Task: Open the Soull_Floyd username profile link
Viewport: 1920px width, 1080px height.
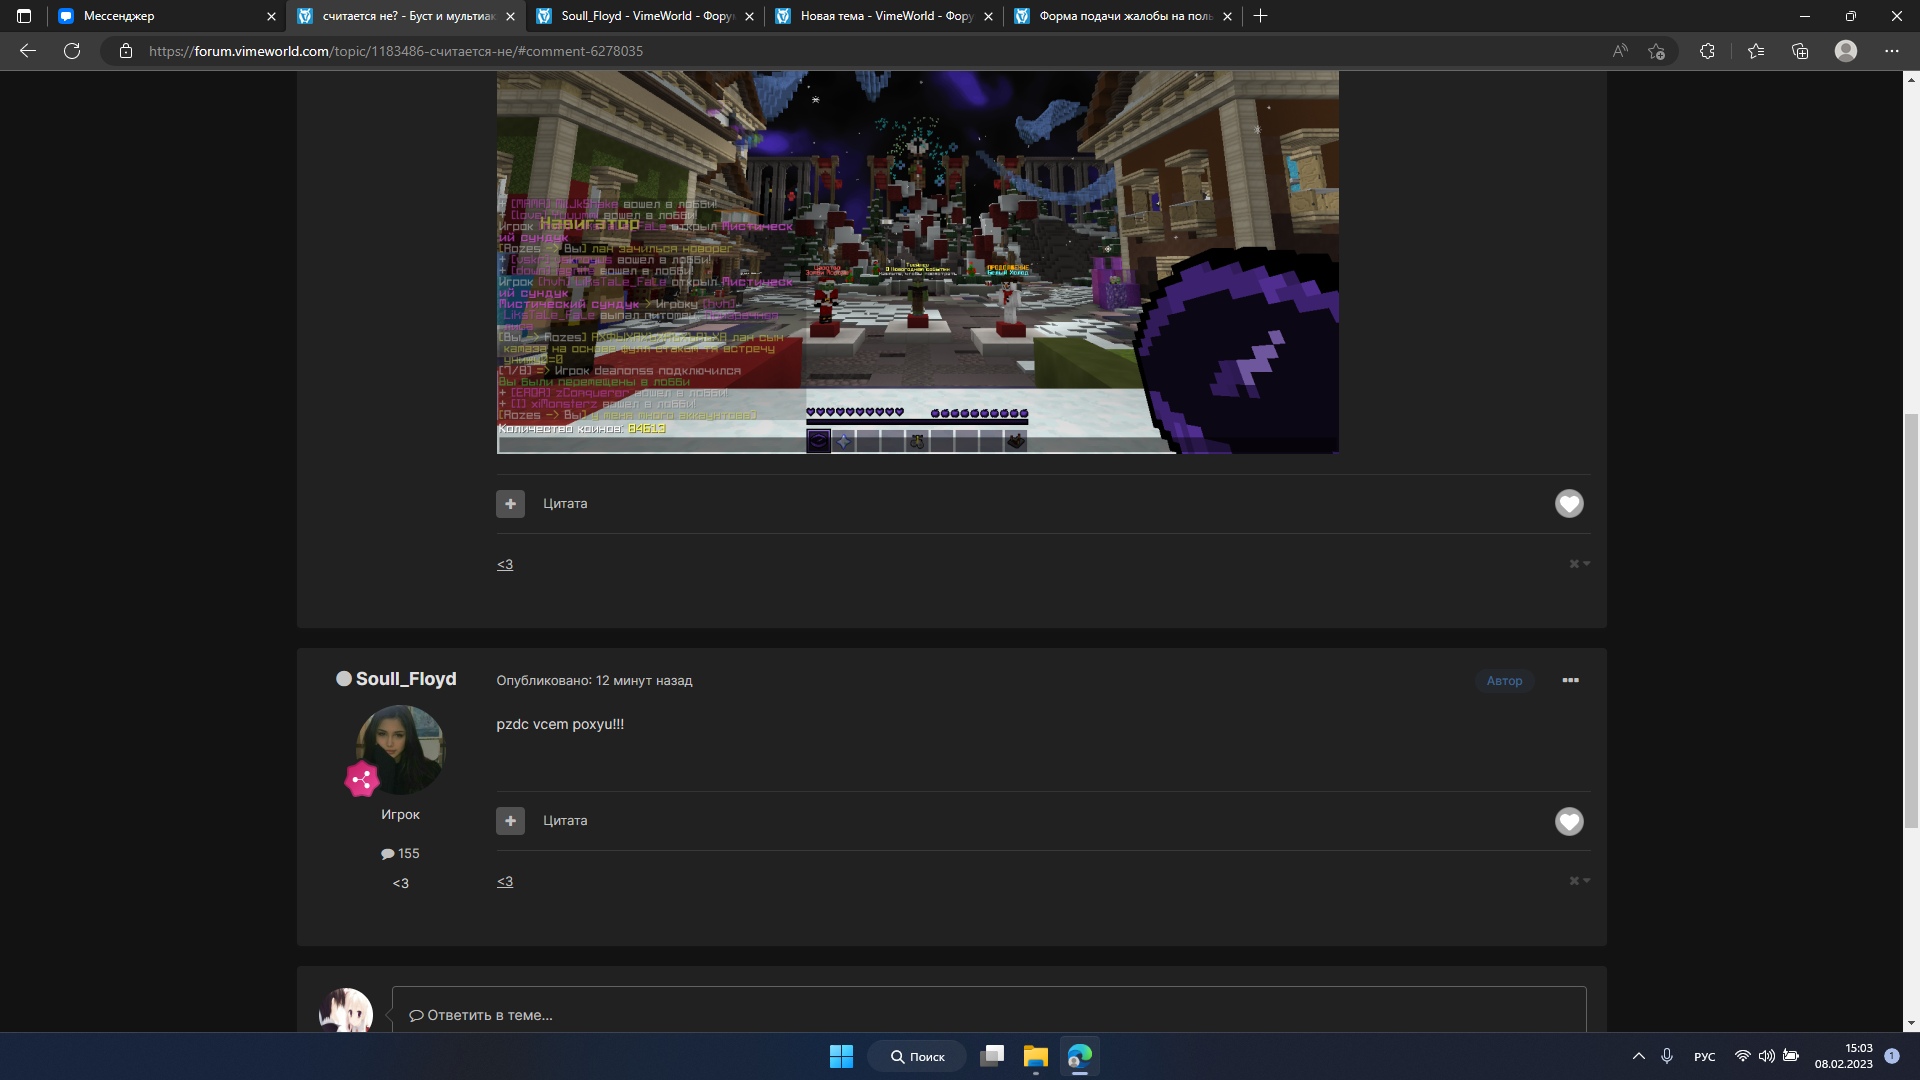Action: pos(405,679)
